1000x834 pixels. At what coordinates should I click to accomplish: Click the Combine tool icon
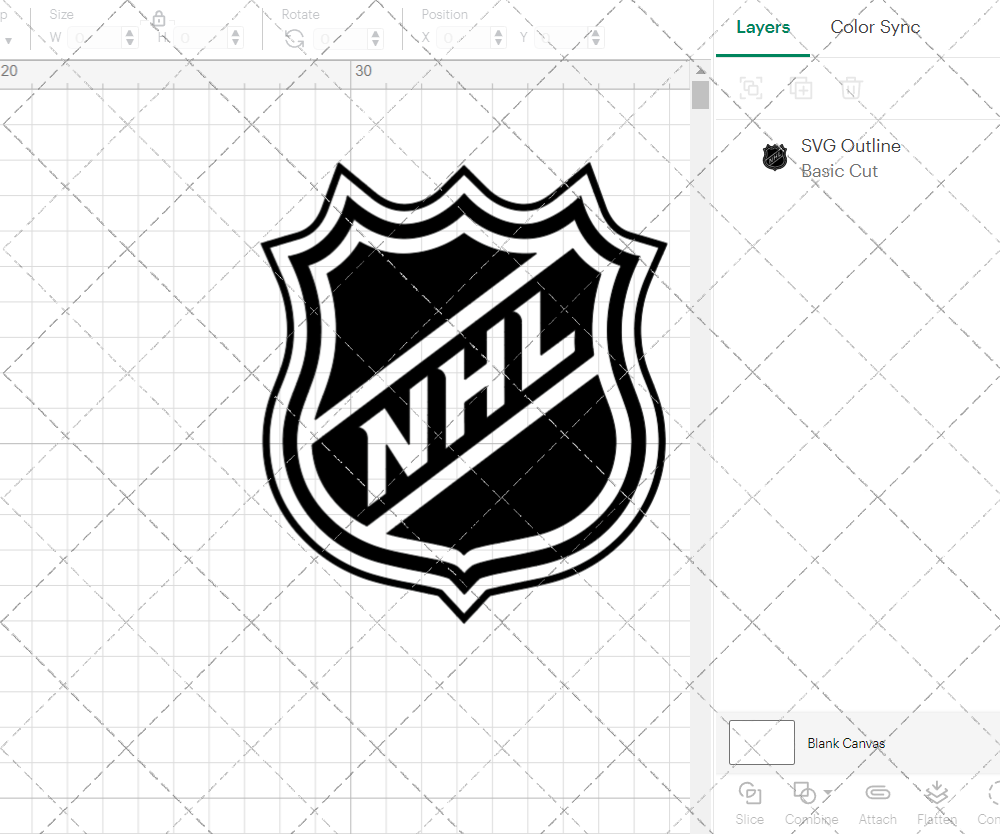806,793
